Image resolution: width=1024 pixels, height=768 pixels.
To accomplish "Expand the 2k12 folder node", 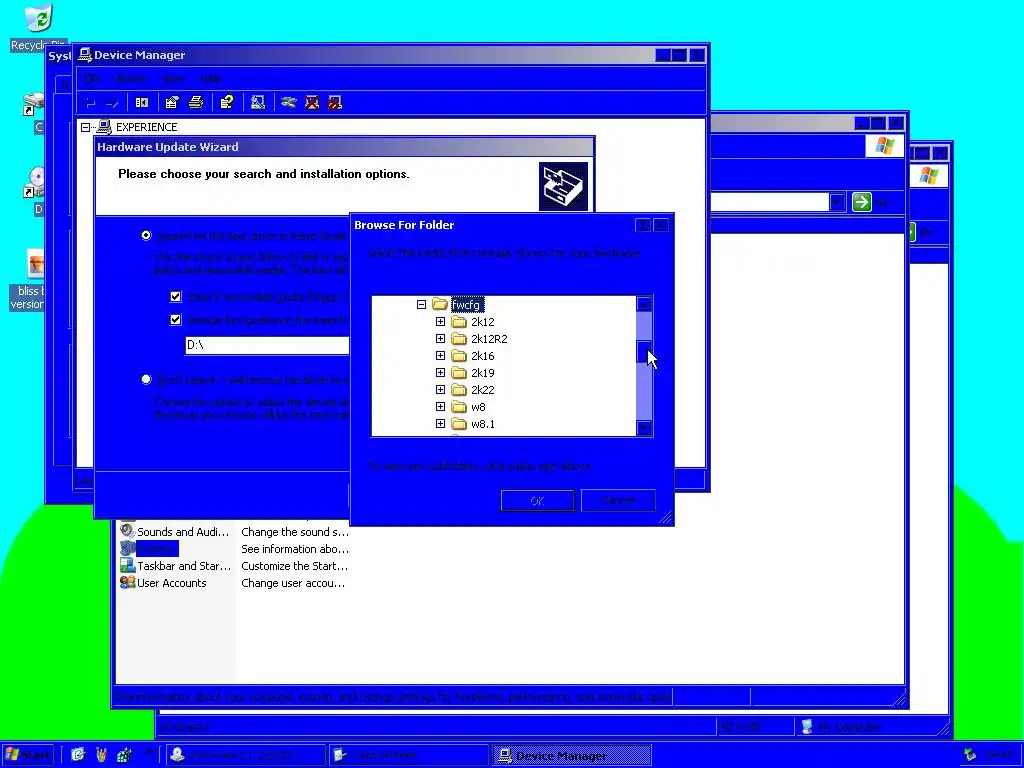I will [x=440, y=322].
